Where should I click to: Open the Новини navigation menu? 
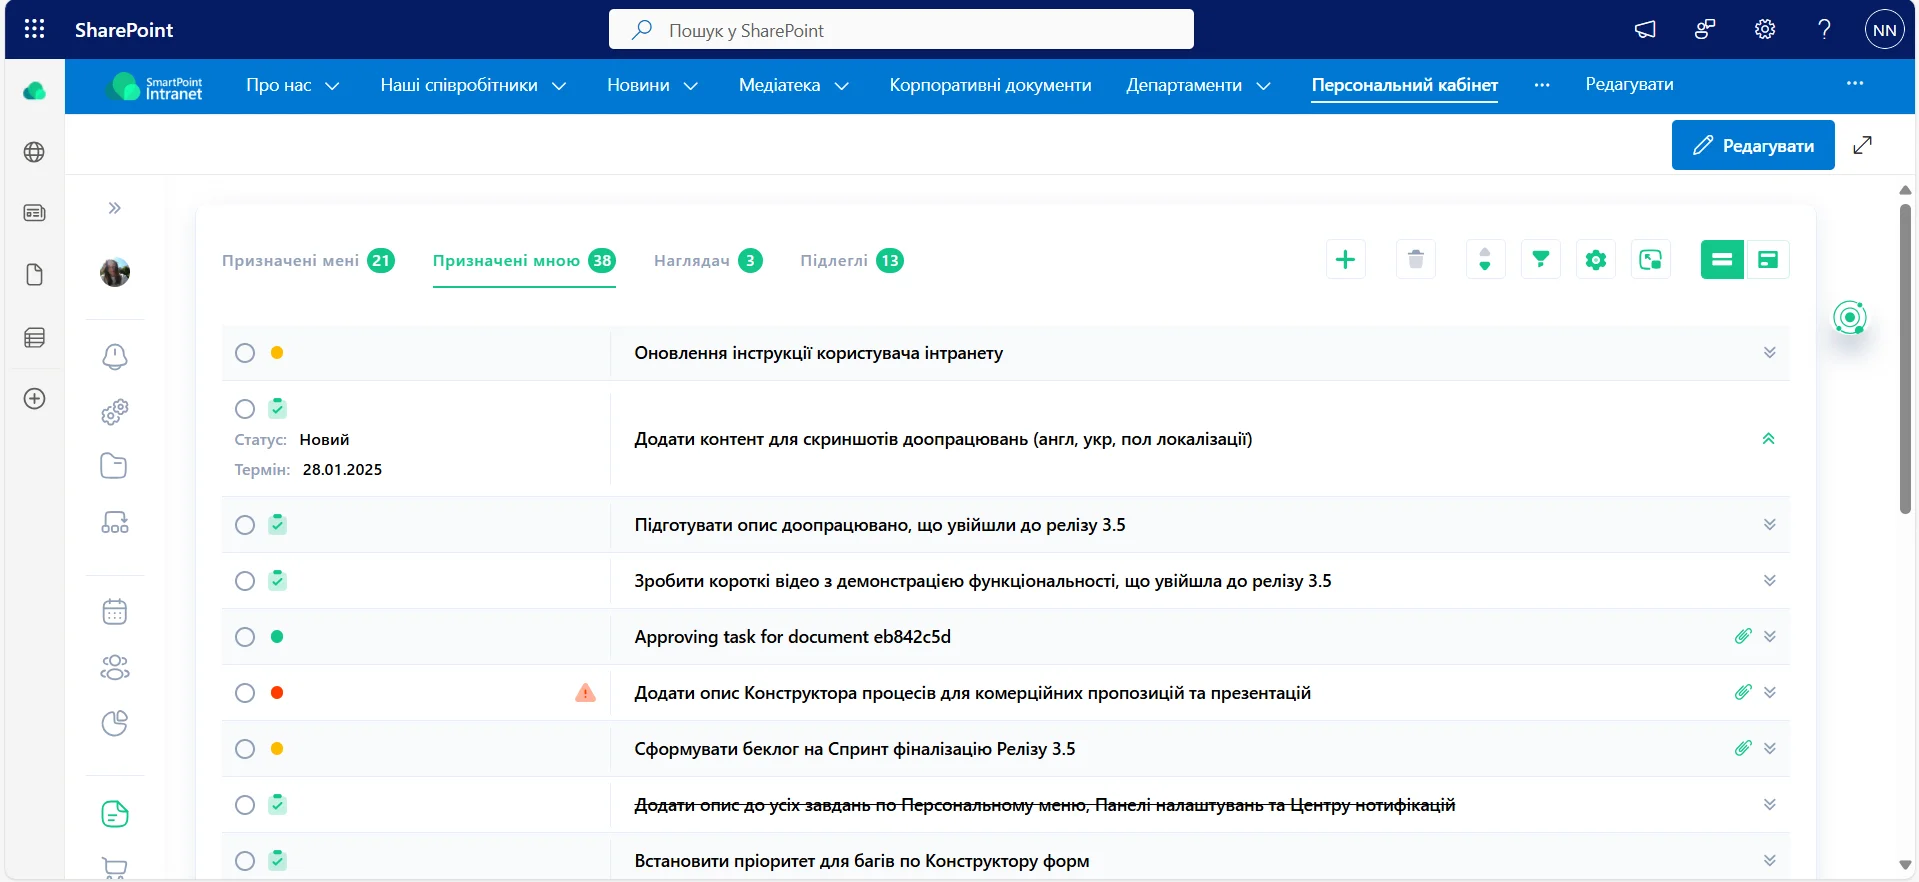click(x=652, y=85)
